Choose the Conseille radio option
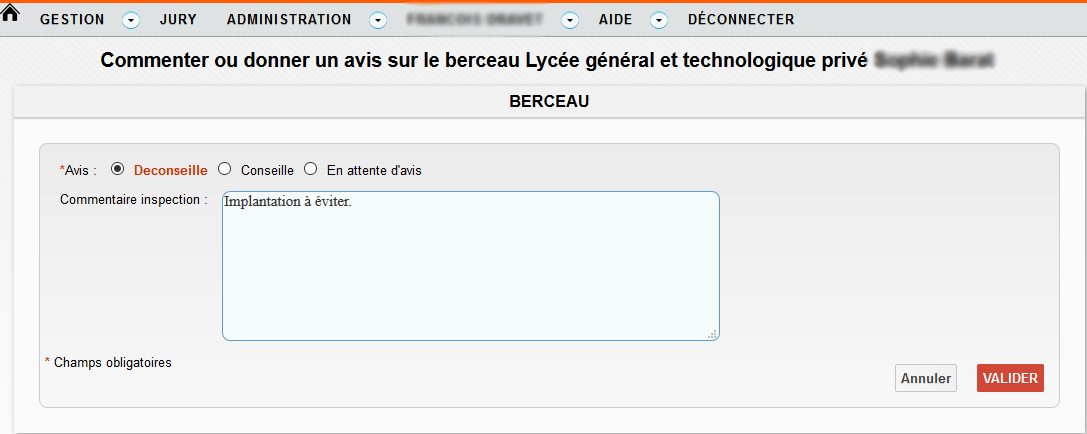Screen dimensions: 1087x434 pos(225,169)
